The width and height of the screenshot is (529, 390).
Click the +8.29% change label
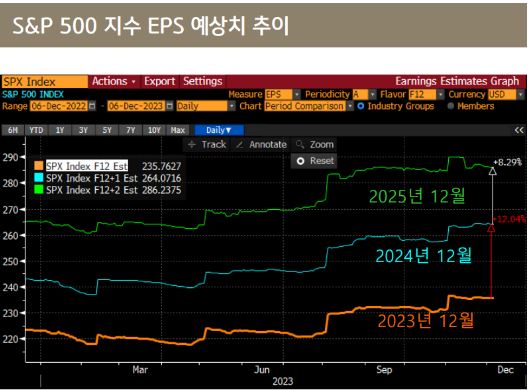coord(508,162)
